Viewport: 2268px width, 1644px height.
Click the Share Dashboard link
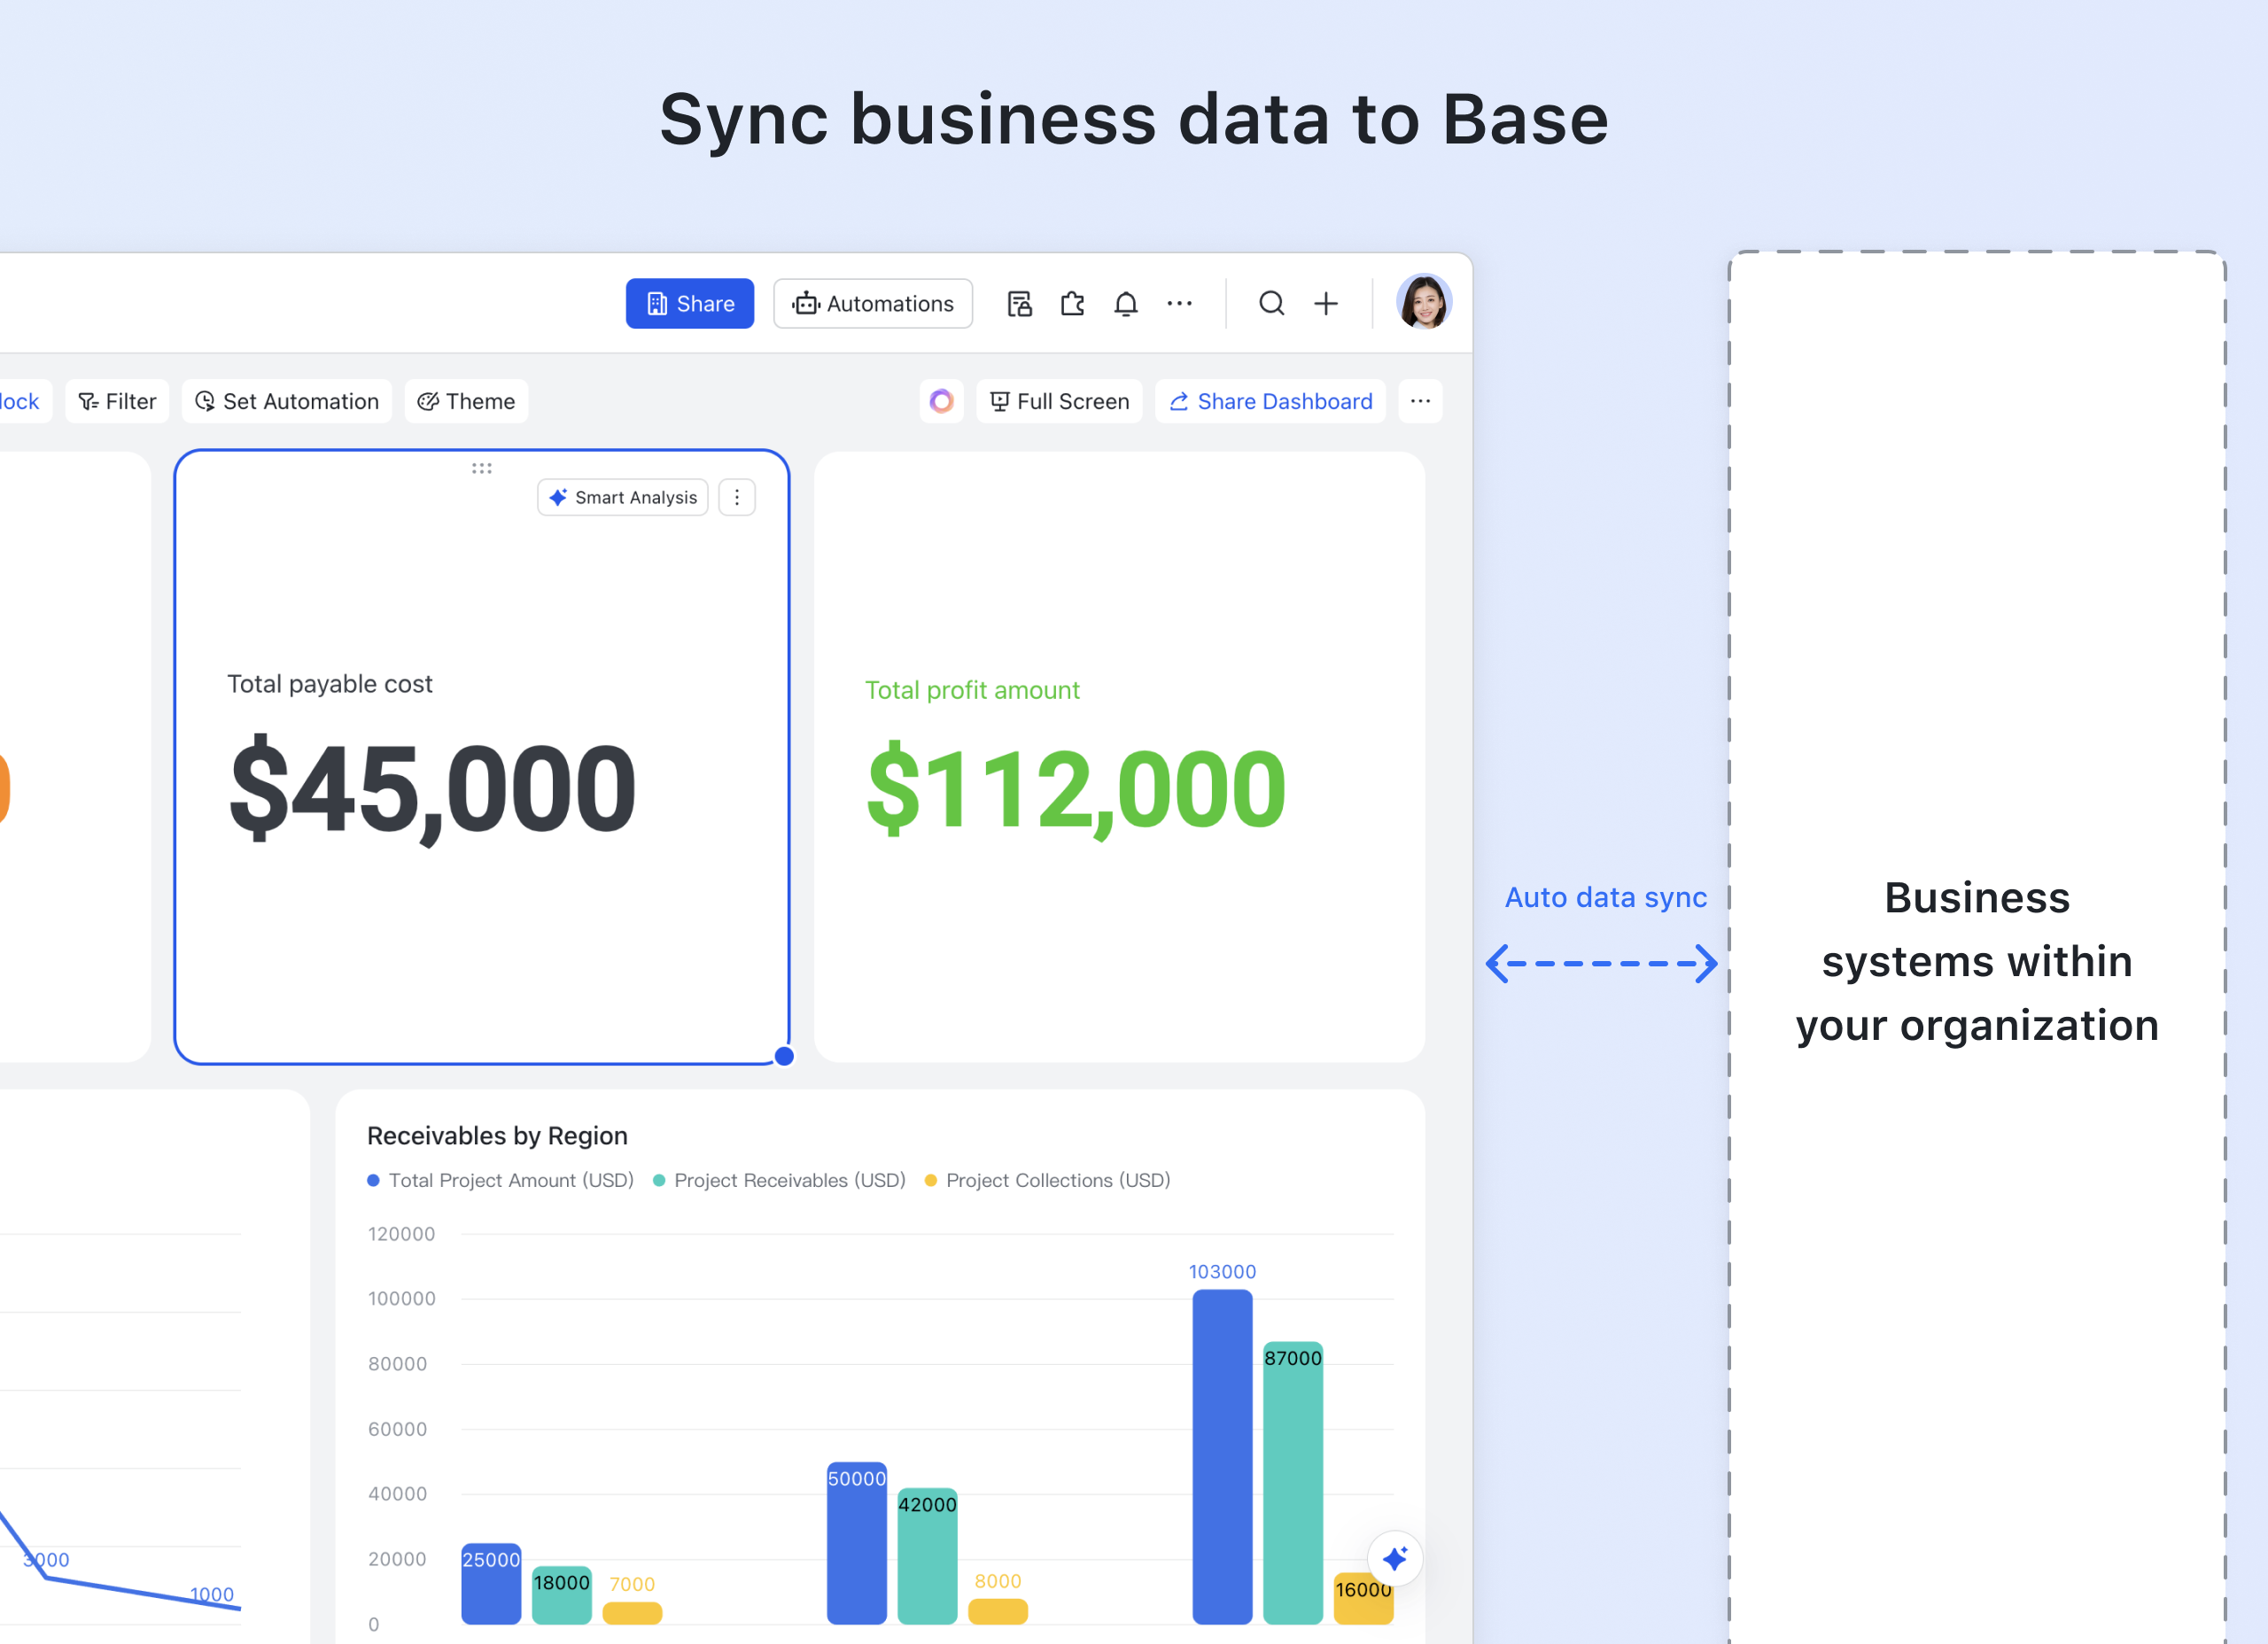[1270, 402]
